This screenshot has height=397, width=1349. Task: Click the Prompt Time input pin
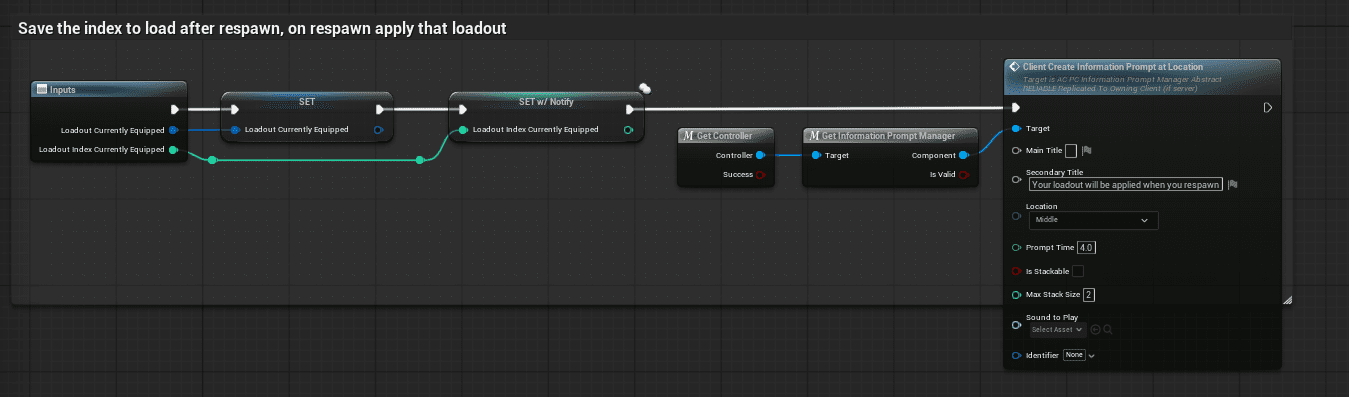(1017, 247)
